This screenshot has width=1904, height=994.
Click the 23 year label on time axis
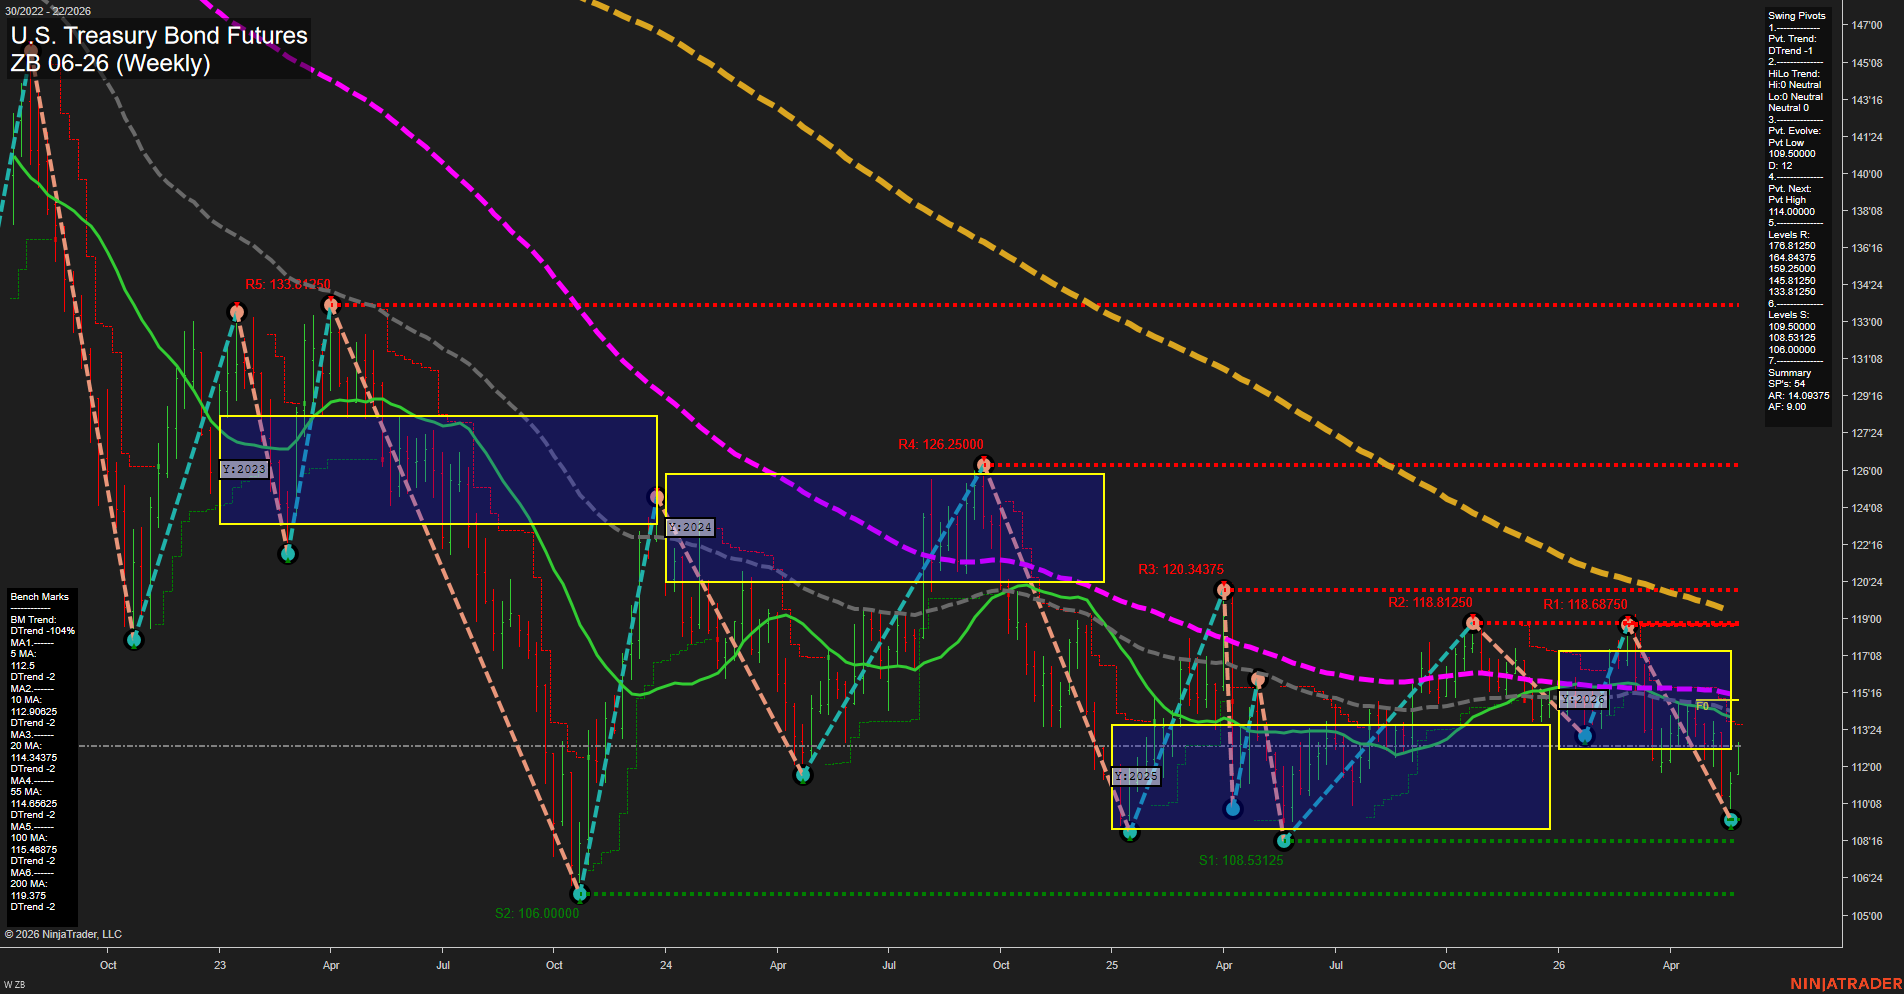[220, 966]
